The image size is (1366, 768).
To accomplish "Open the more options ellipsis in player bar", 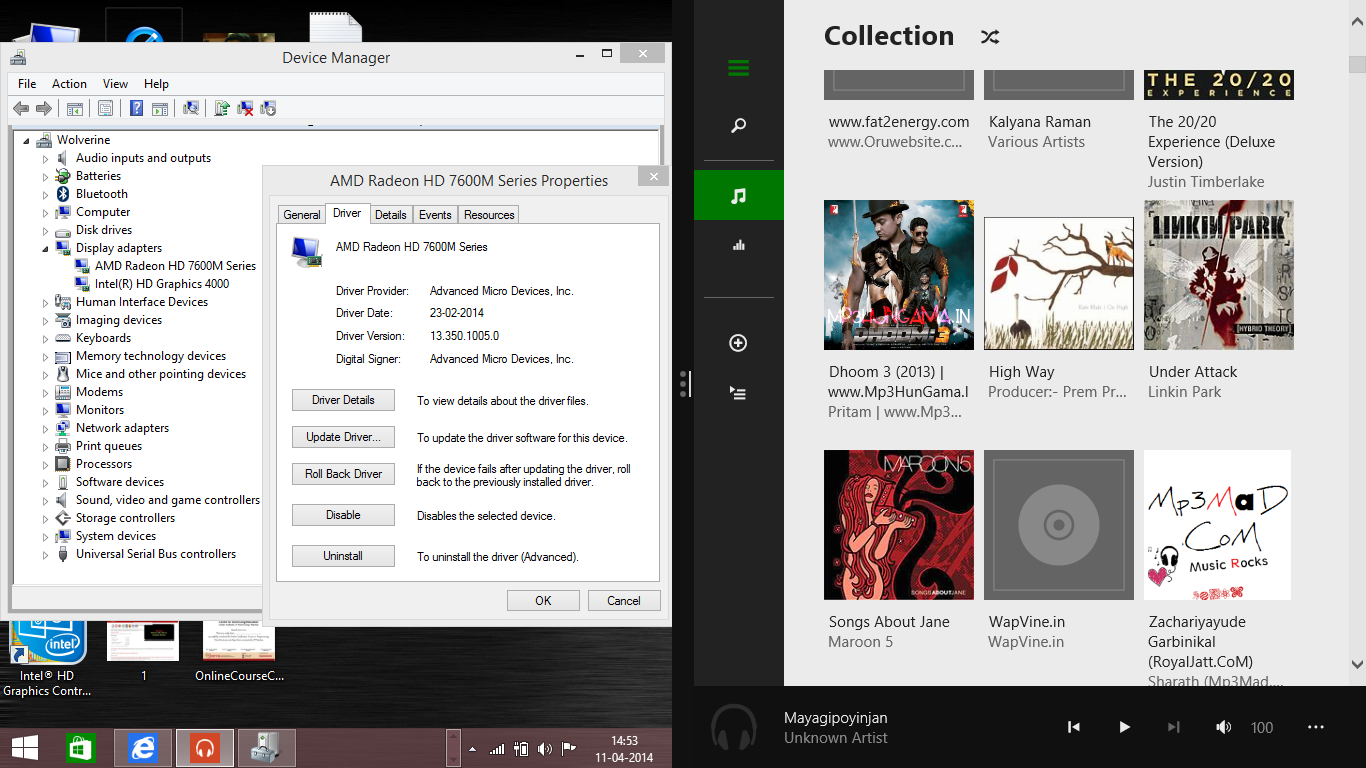I will 1316,727.
